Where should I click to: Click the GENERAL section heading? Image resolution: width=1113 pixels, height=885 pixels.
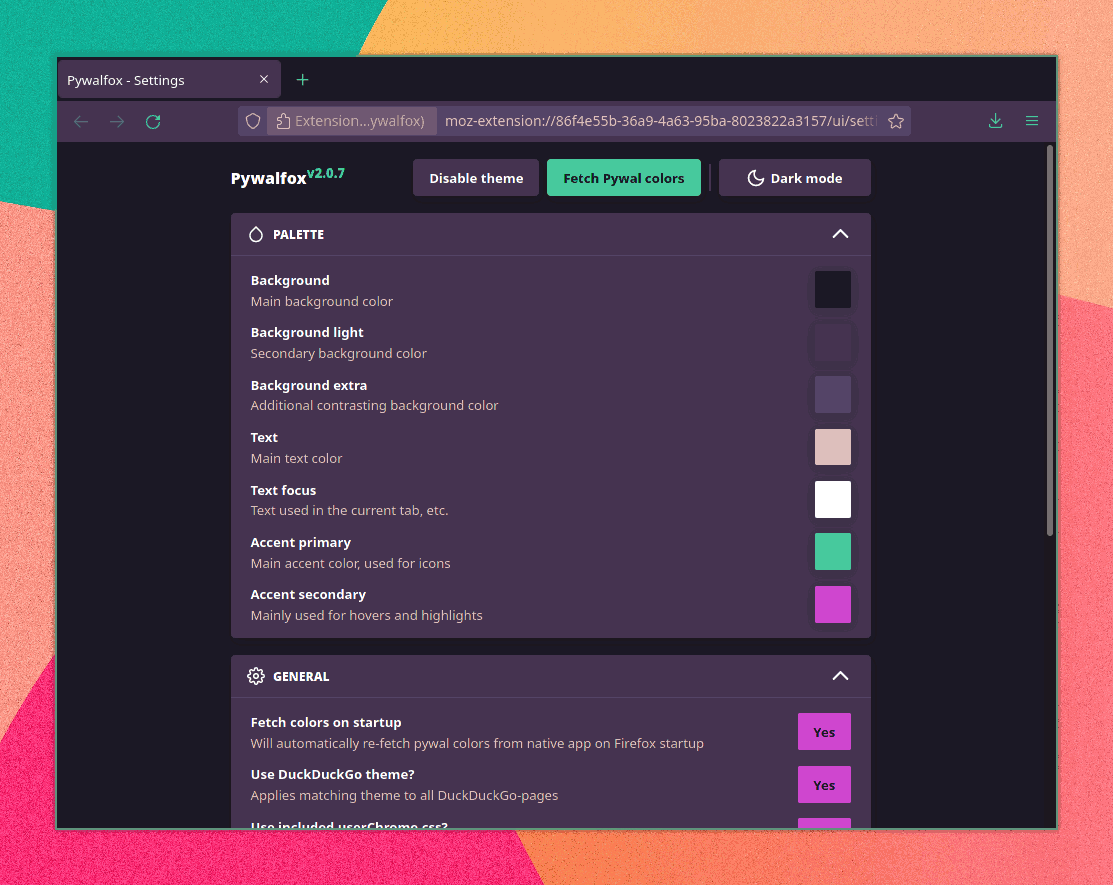pyautogui.click(x=301, y=677)
